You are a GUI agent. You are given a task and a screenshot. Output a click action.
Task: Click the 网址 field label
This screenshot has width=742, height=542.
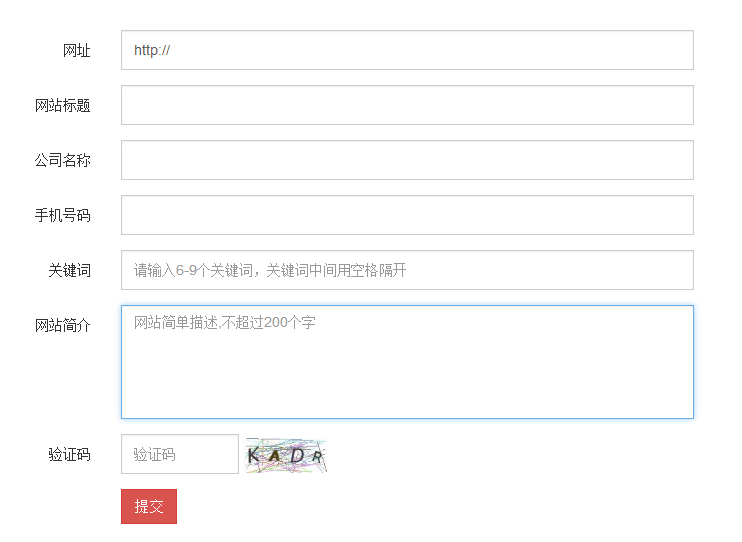[x=76, y=50]
